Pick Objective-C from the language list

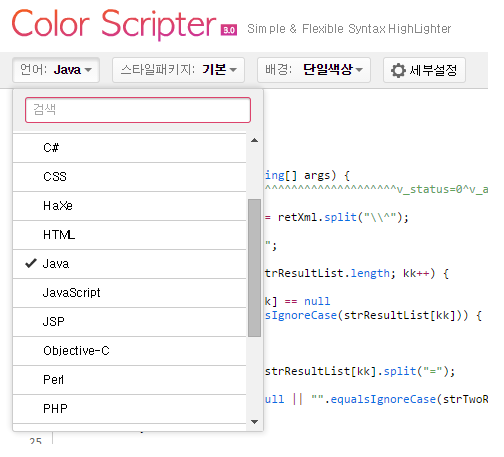(x=129, y=351)
